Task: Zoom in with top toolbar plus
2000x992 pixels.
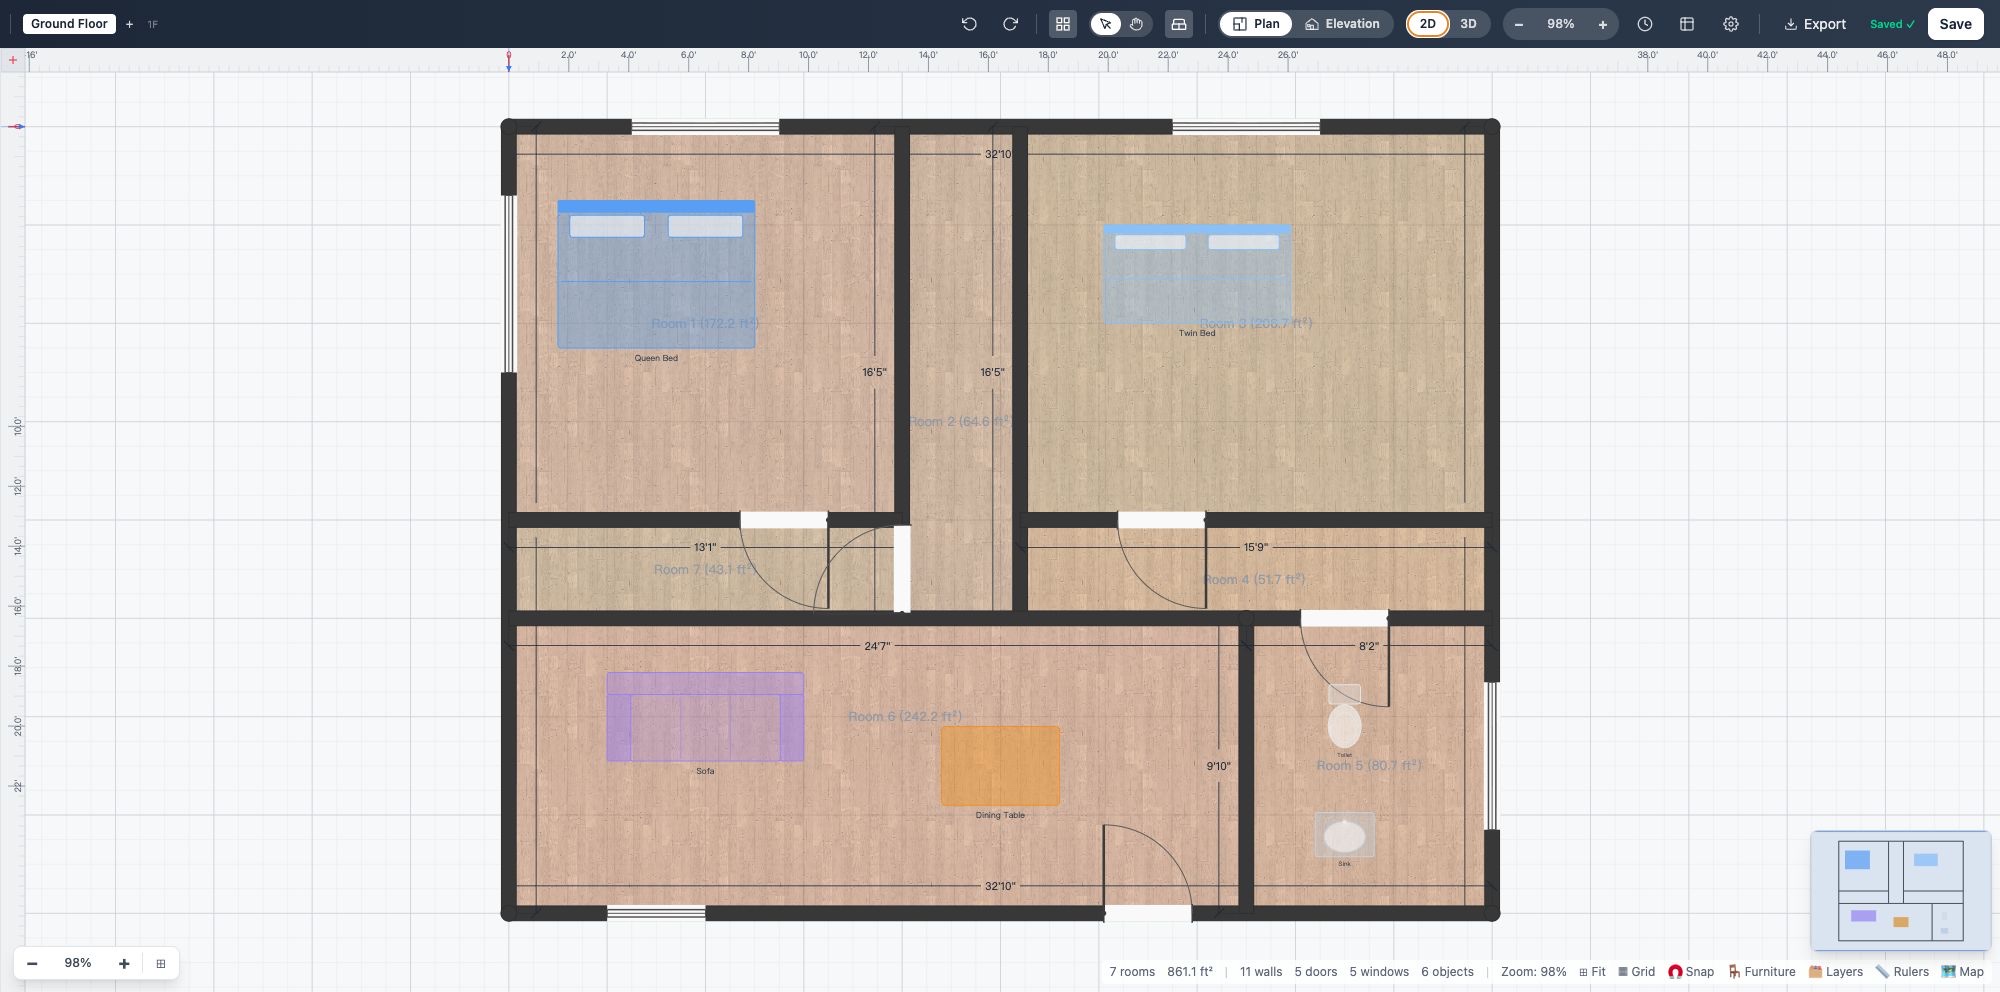Action: click(x=1603, y=24)
